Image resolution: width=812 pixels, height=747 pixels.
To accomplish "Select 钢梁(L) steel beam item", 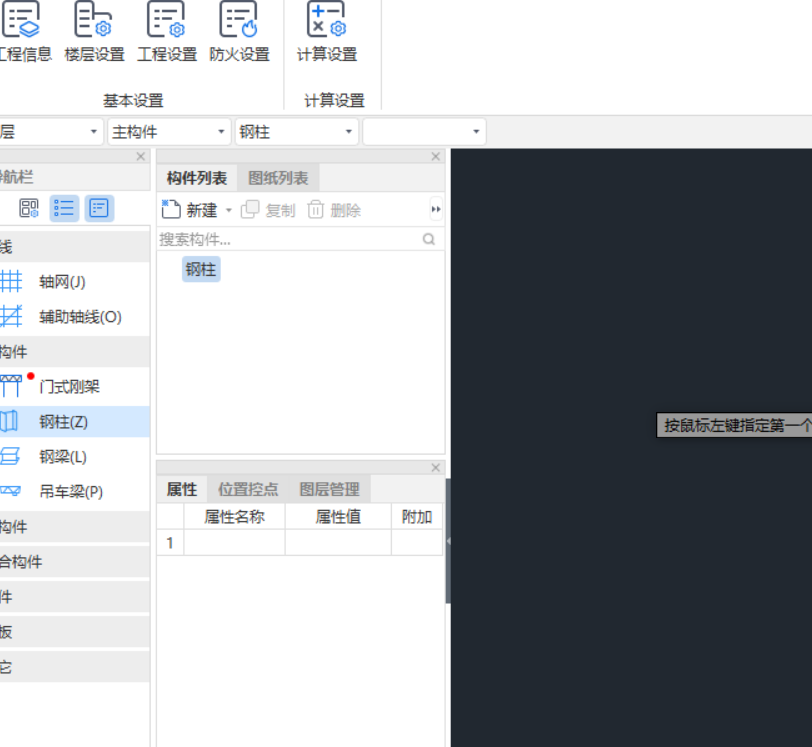I will pos(75,456).
